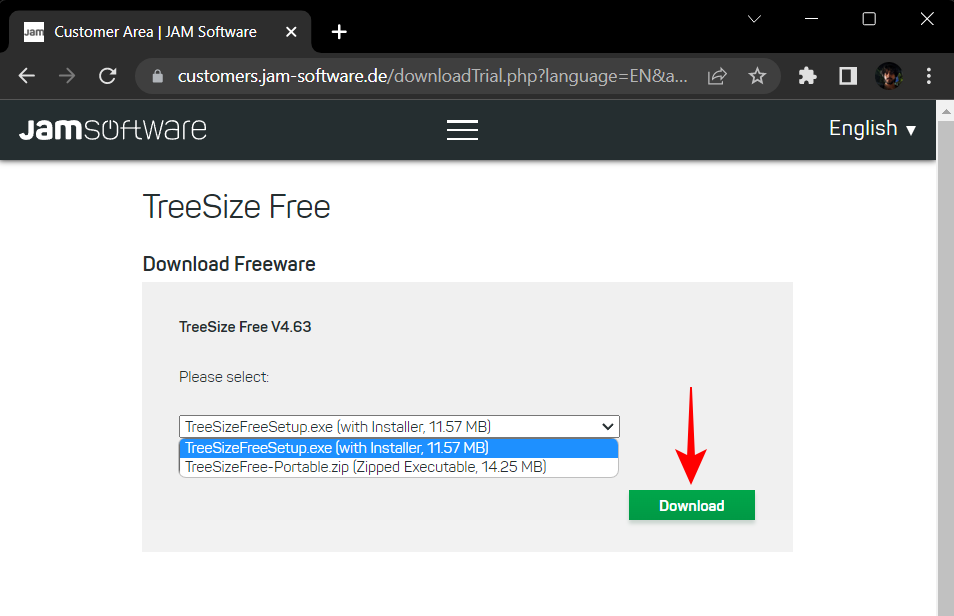The image size is (954, 616).
Task: Click inside the address bar
Action: pyautogui.click(x=400, y=75)
